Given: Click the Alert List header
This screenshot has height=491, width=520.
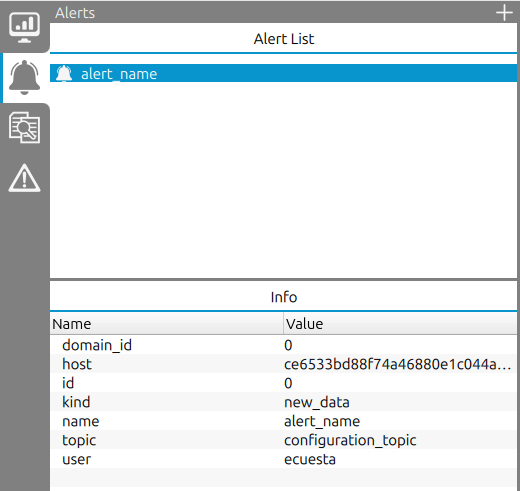Looking at the screenshot, I should (284, 39).
